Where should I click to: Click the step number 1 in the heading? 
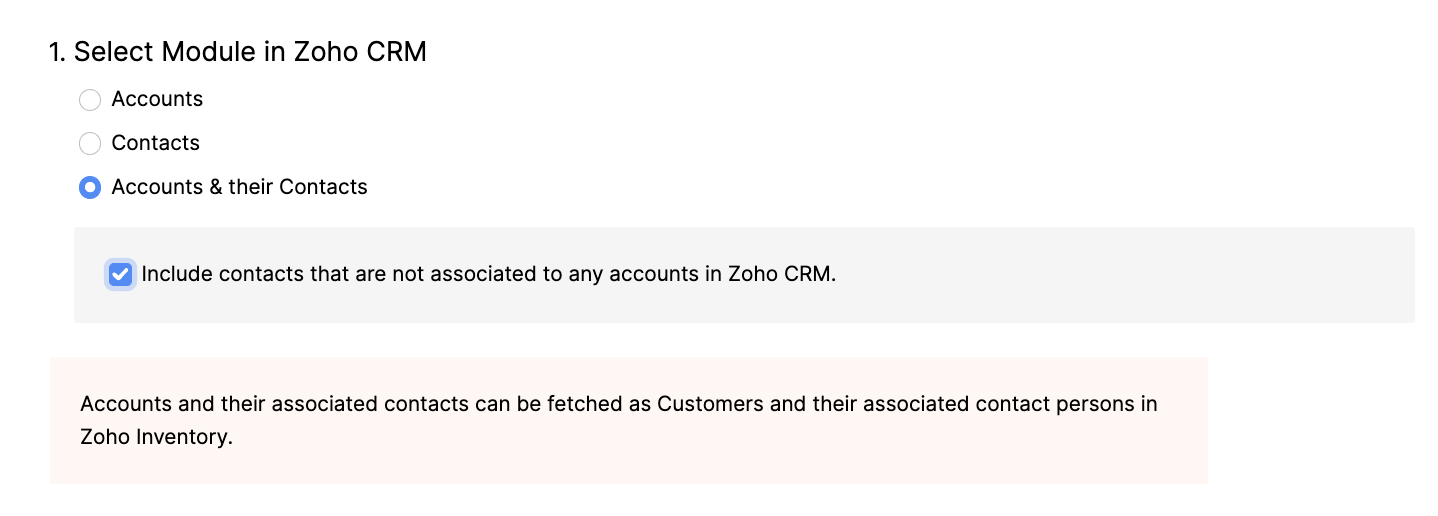(x=56, y=52)
